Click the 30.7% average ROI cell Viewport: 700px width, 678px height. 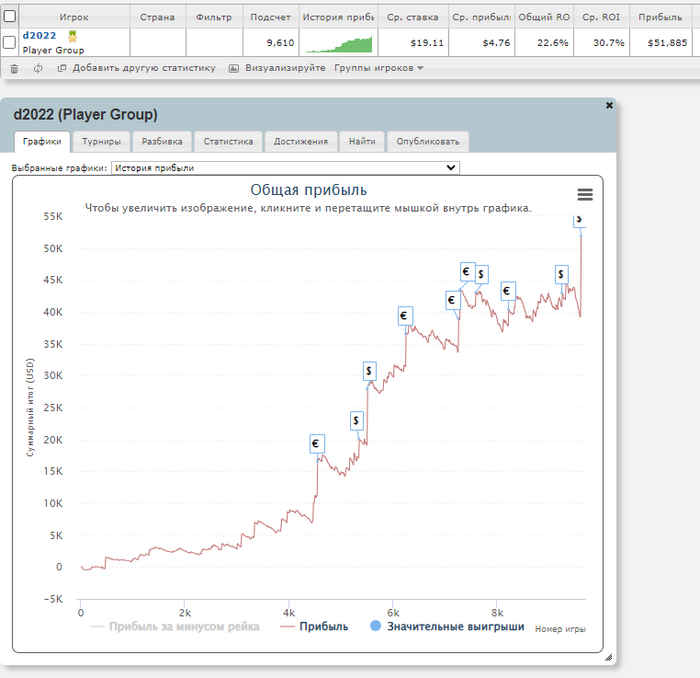(601, 43)
